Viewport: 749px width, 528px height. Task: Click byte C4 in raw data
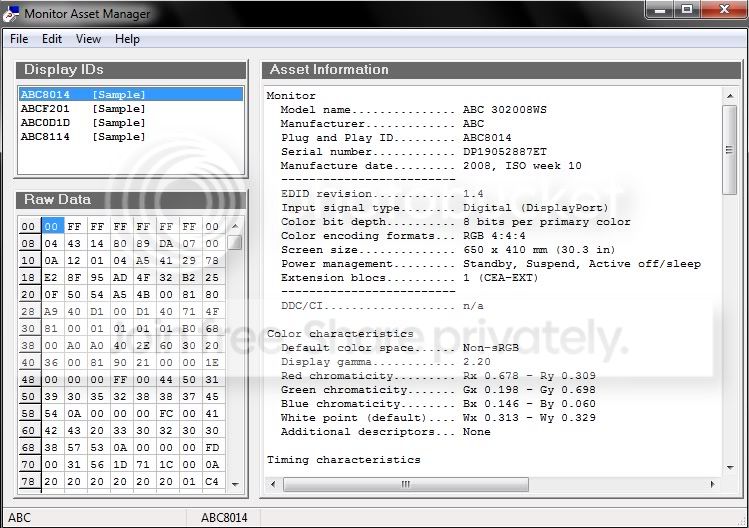click(x=212, y=481)
